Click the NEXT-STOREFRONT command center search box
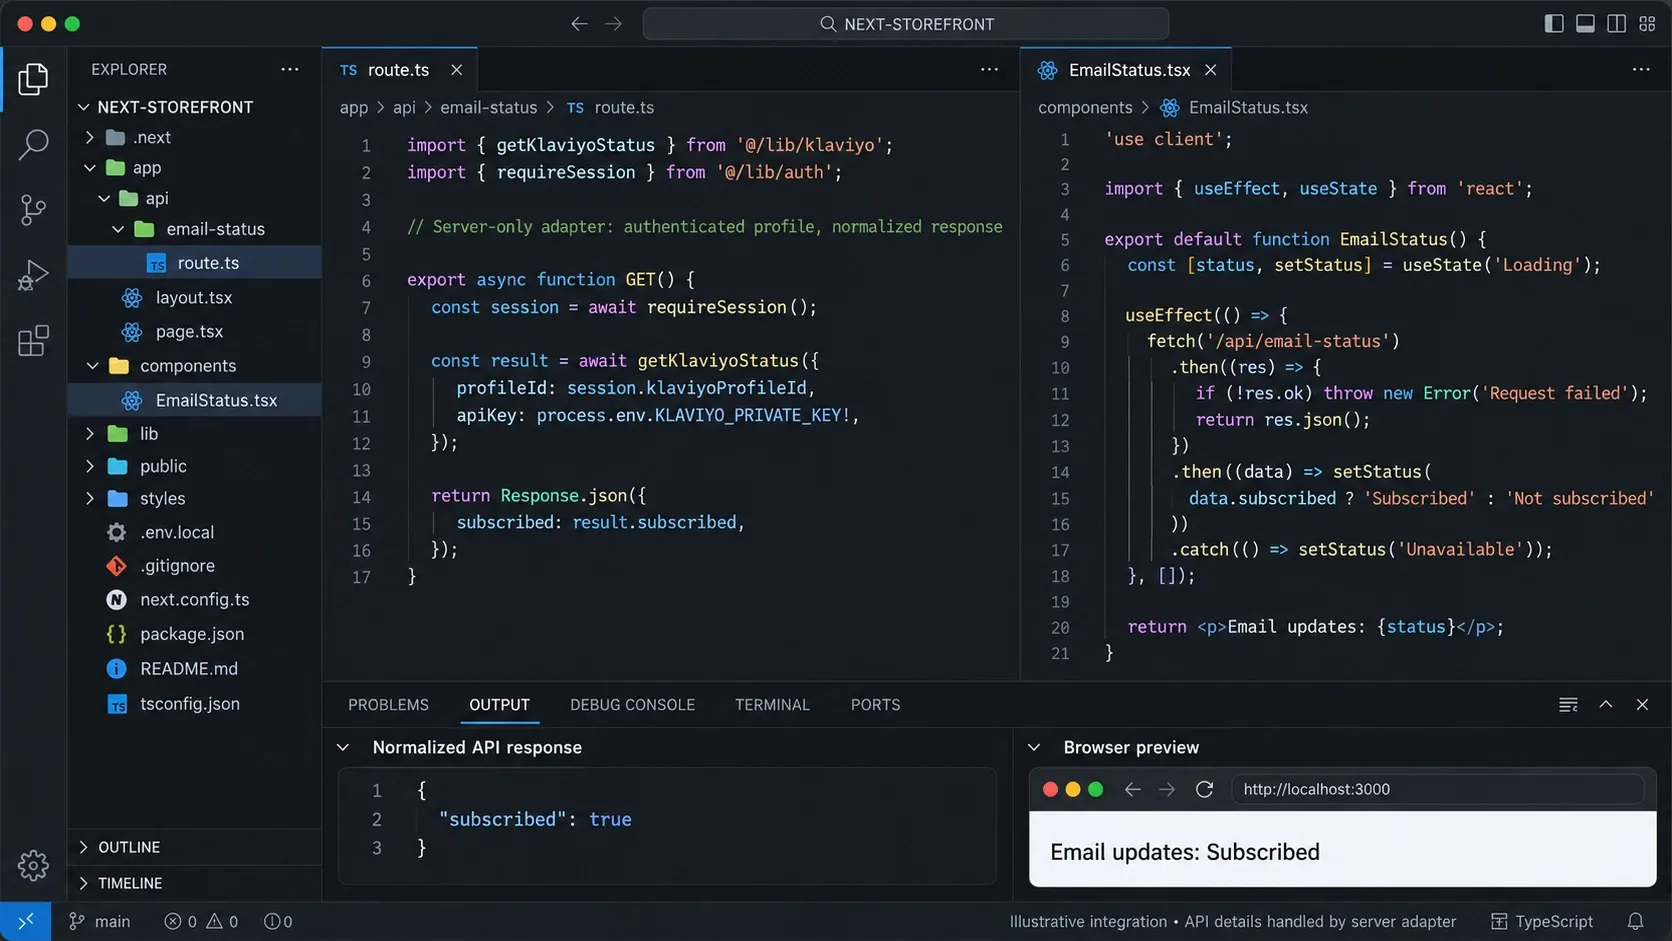Viewport: 1672px width, 941px height. click(x=906, y=24)
